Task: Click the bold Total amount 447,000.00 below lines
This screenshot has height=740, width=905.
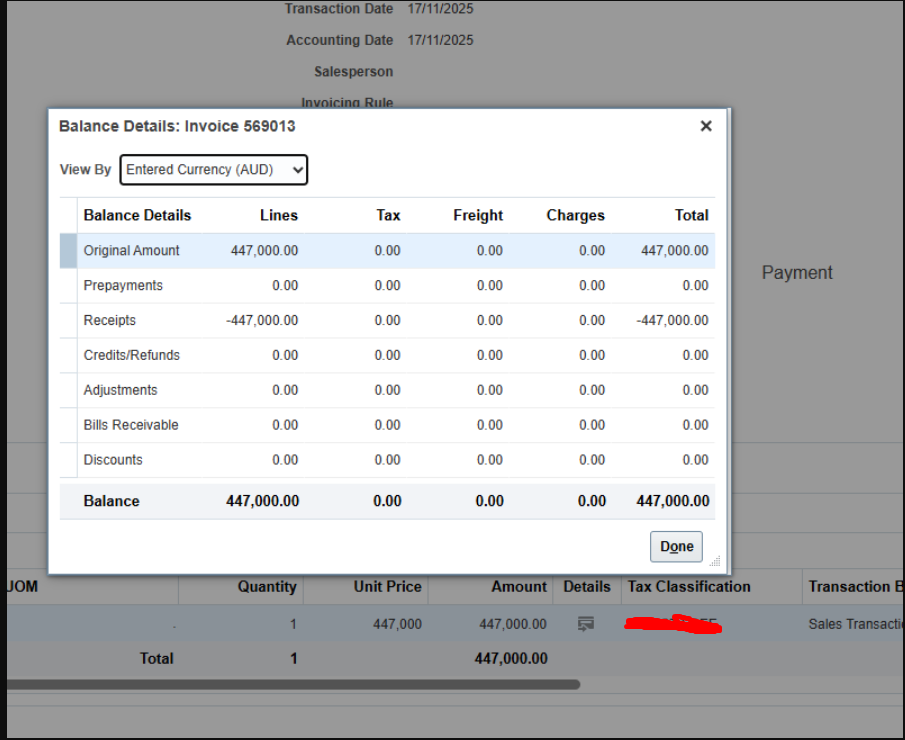Action: 511,659
